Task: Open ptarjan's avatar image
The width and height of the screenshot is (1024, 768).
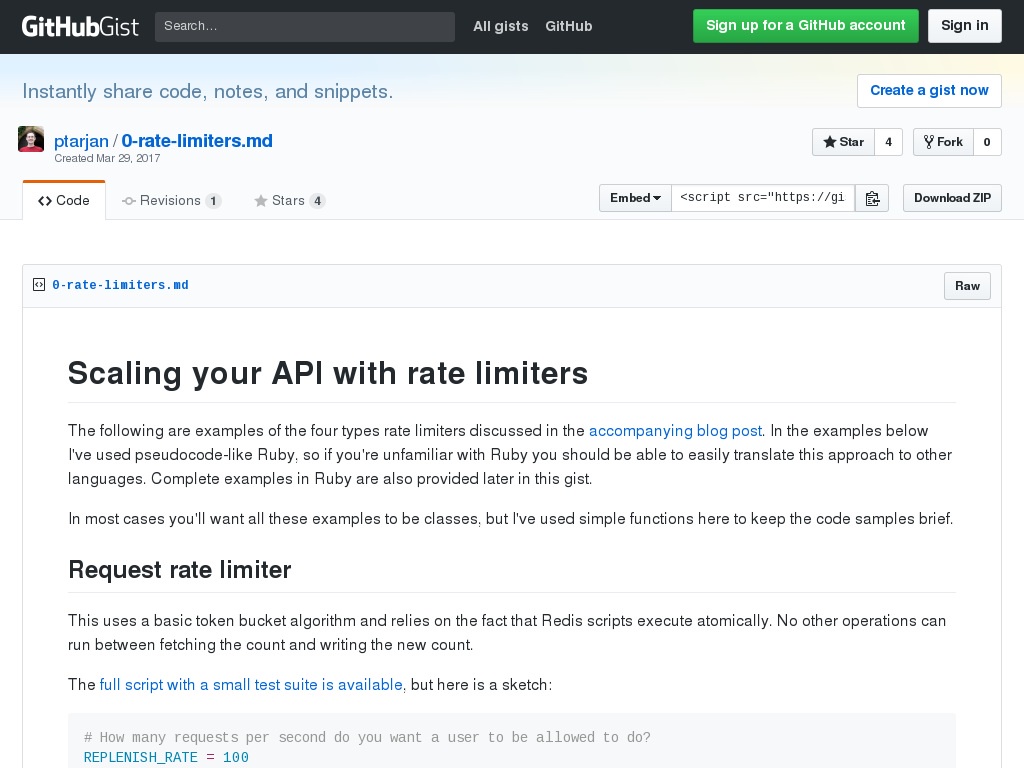Action: 31,140
